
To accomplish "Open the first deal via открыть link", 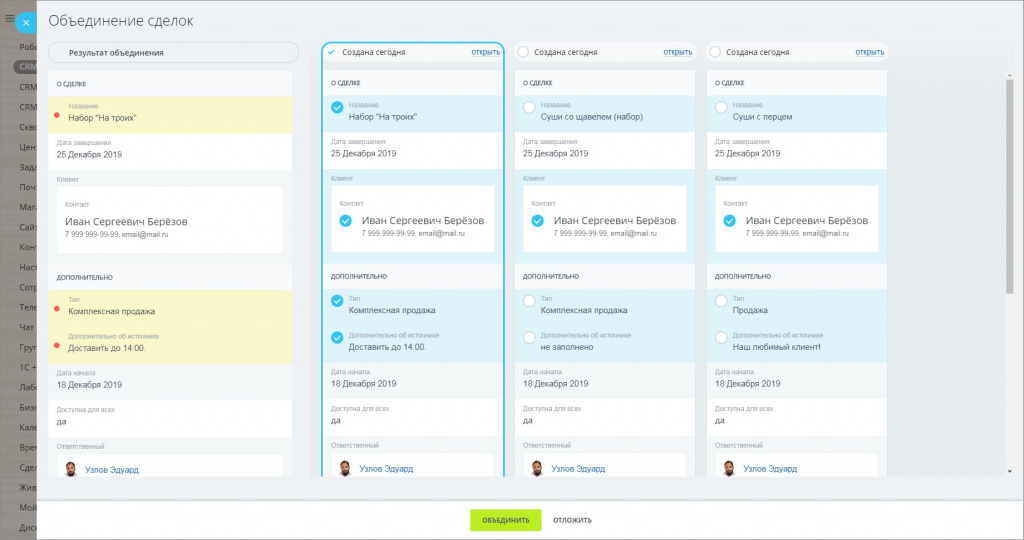I will 485,52.
